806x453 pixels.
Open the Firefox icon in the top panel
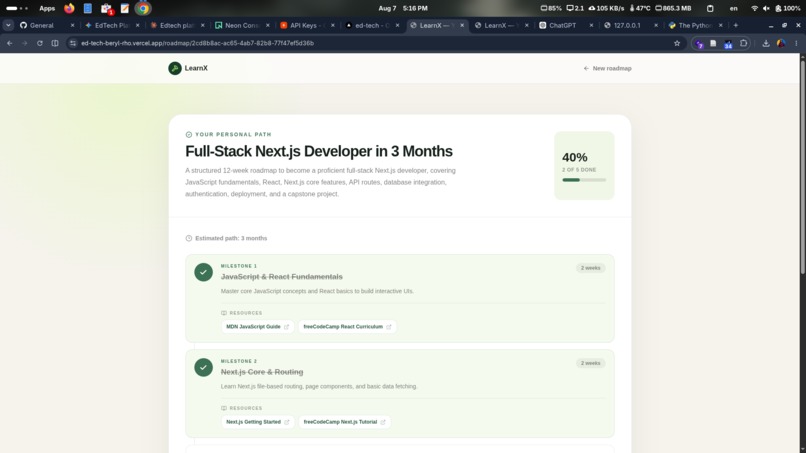coord(69,8)
